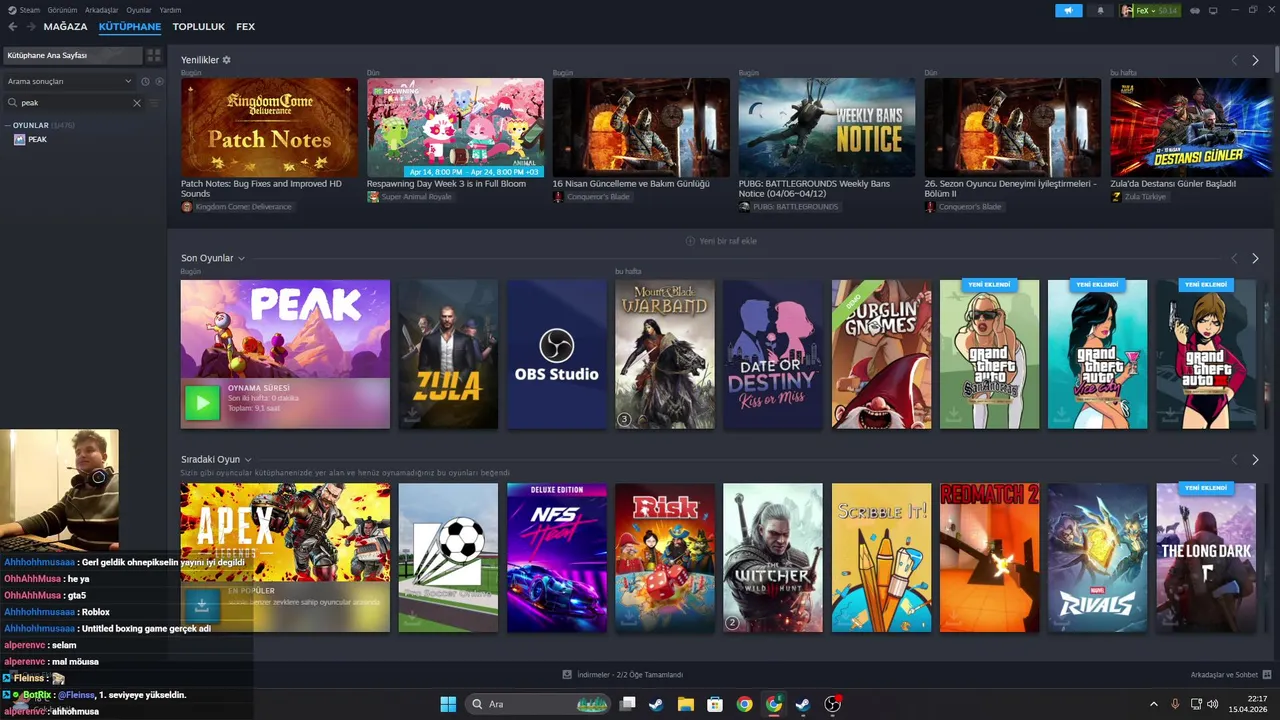Open Friends and Chat icon at bottom right
Screen dimensions: 1280x720
click(x=1267, y=675)
